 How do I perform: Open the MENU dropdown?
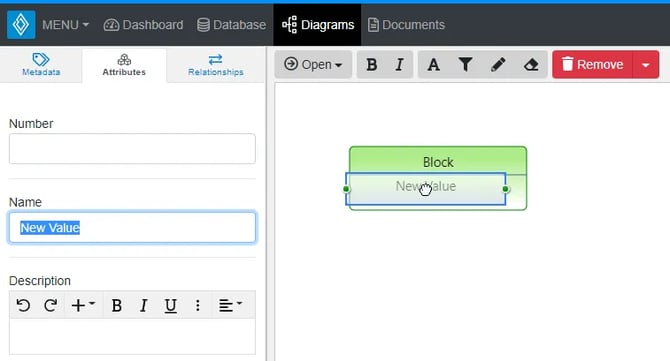65,25
